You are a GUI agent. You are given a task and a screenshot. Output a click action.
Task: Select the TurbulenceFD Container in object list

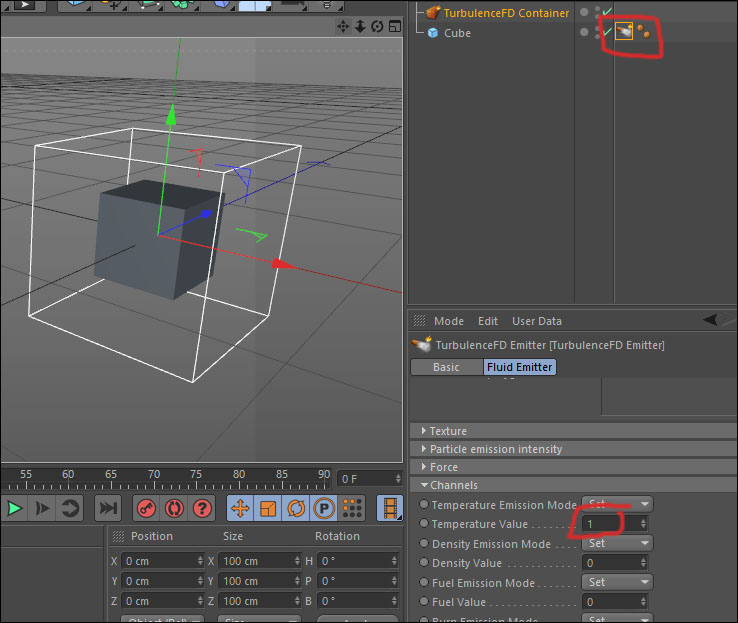[506, 13]
